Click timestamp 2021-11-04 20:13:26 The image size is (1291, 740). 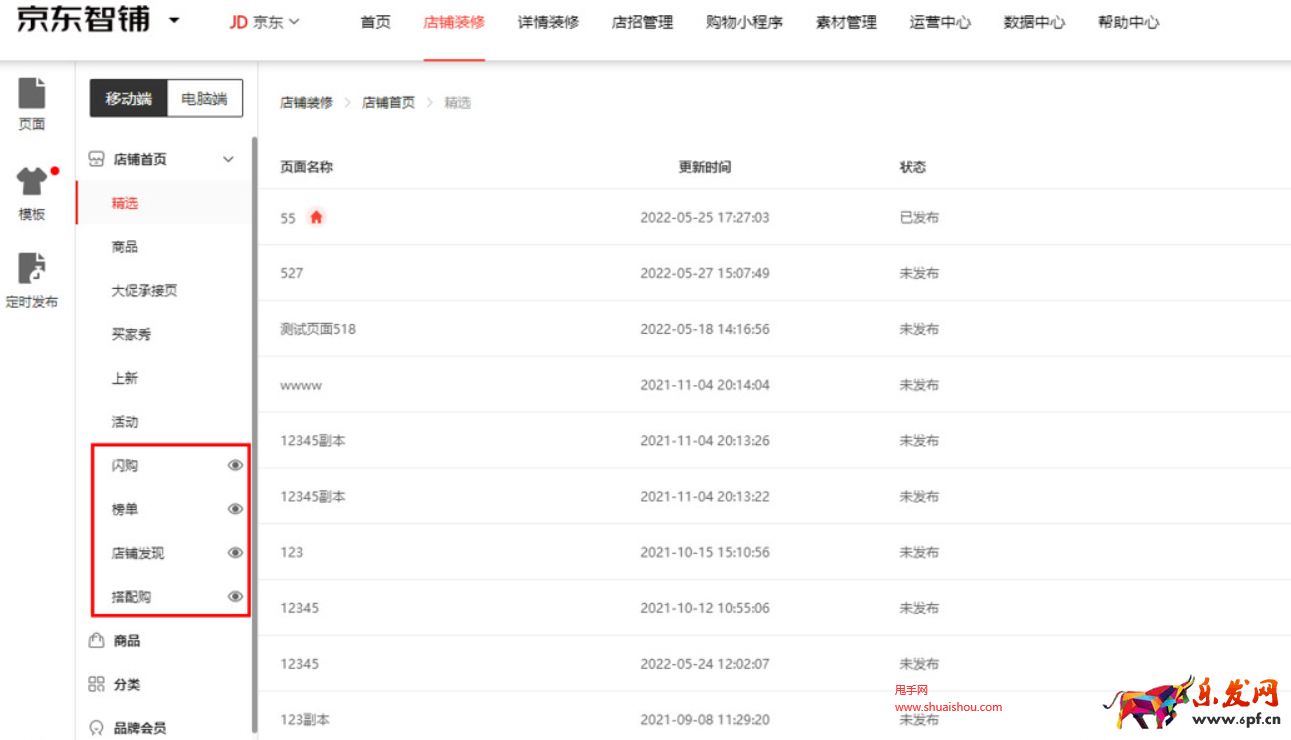pos(705,441)
